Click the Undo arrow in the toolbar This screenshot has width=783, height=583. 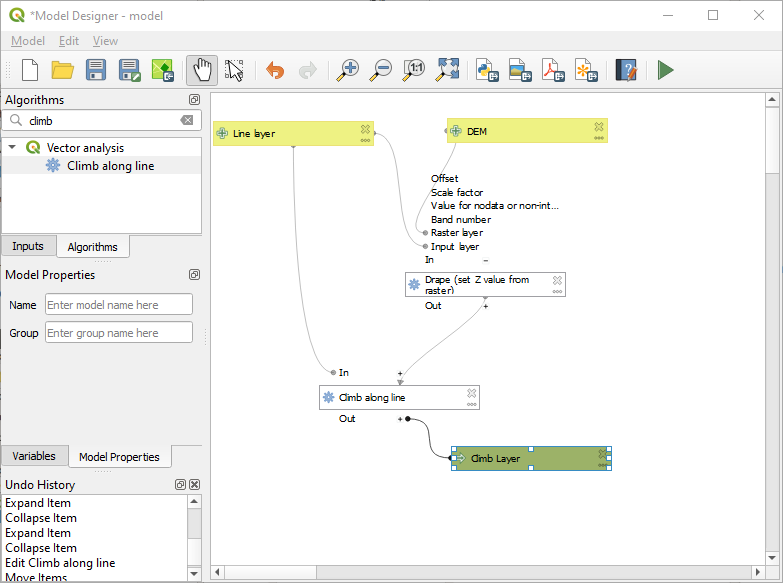[x=274, y=70]
